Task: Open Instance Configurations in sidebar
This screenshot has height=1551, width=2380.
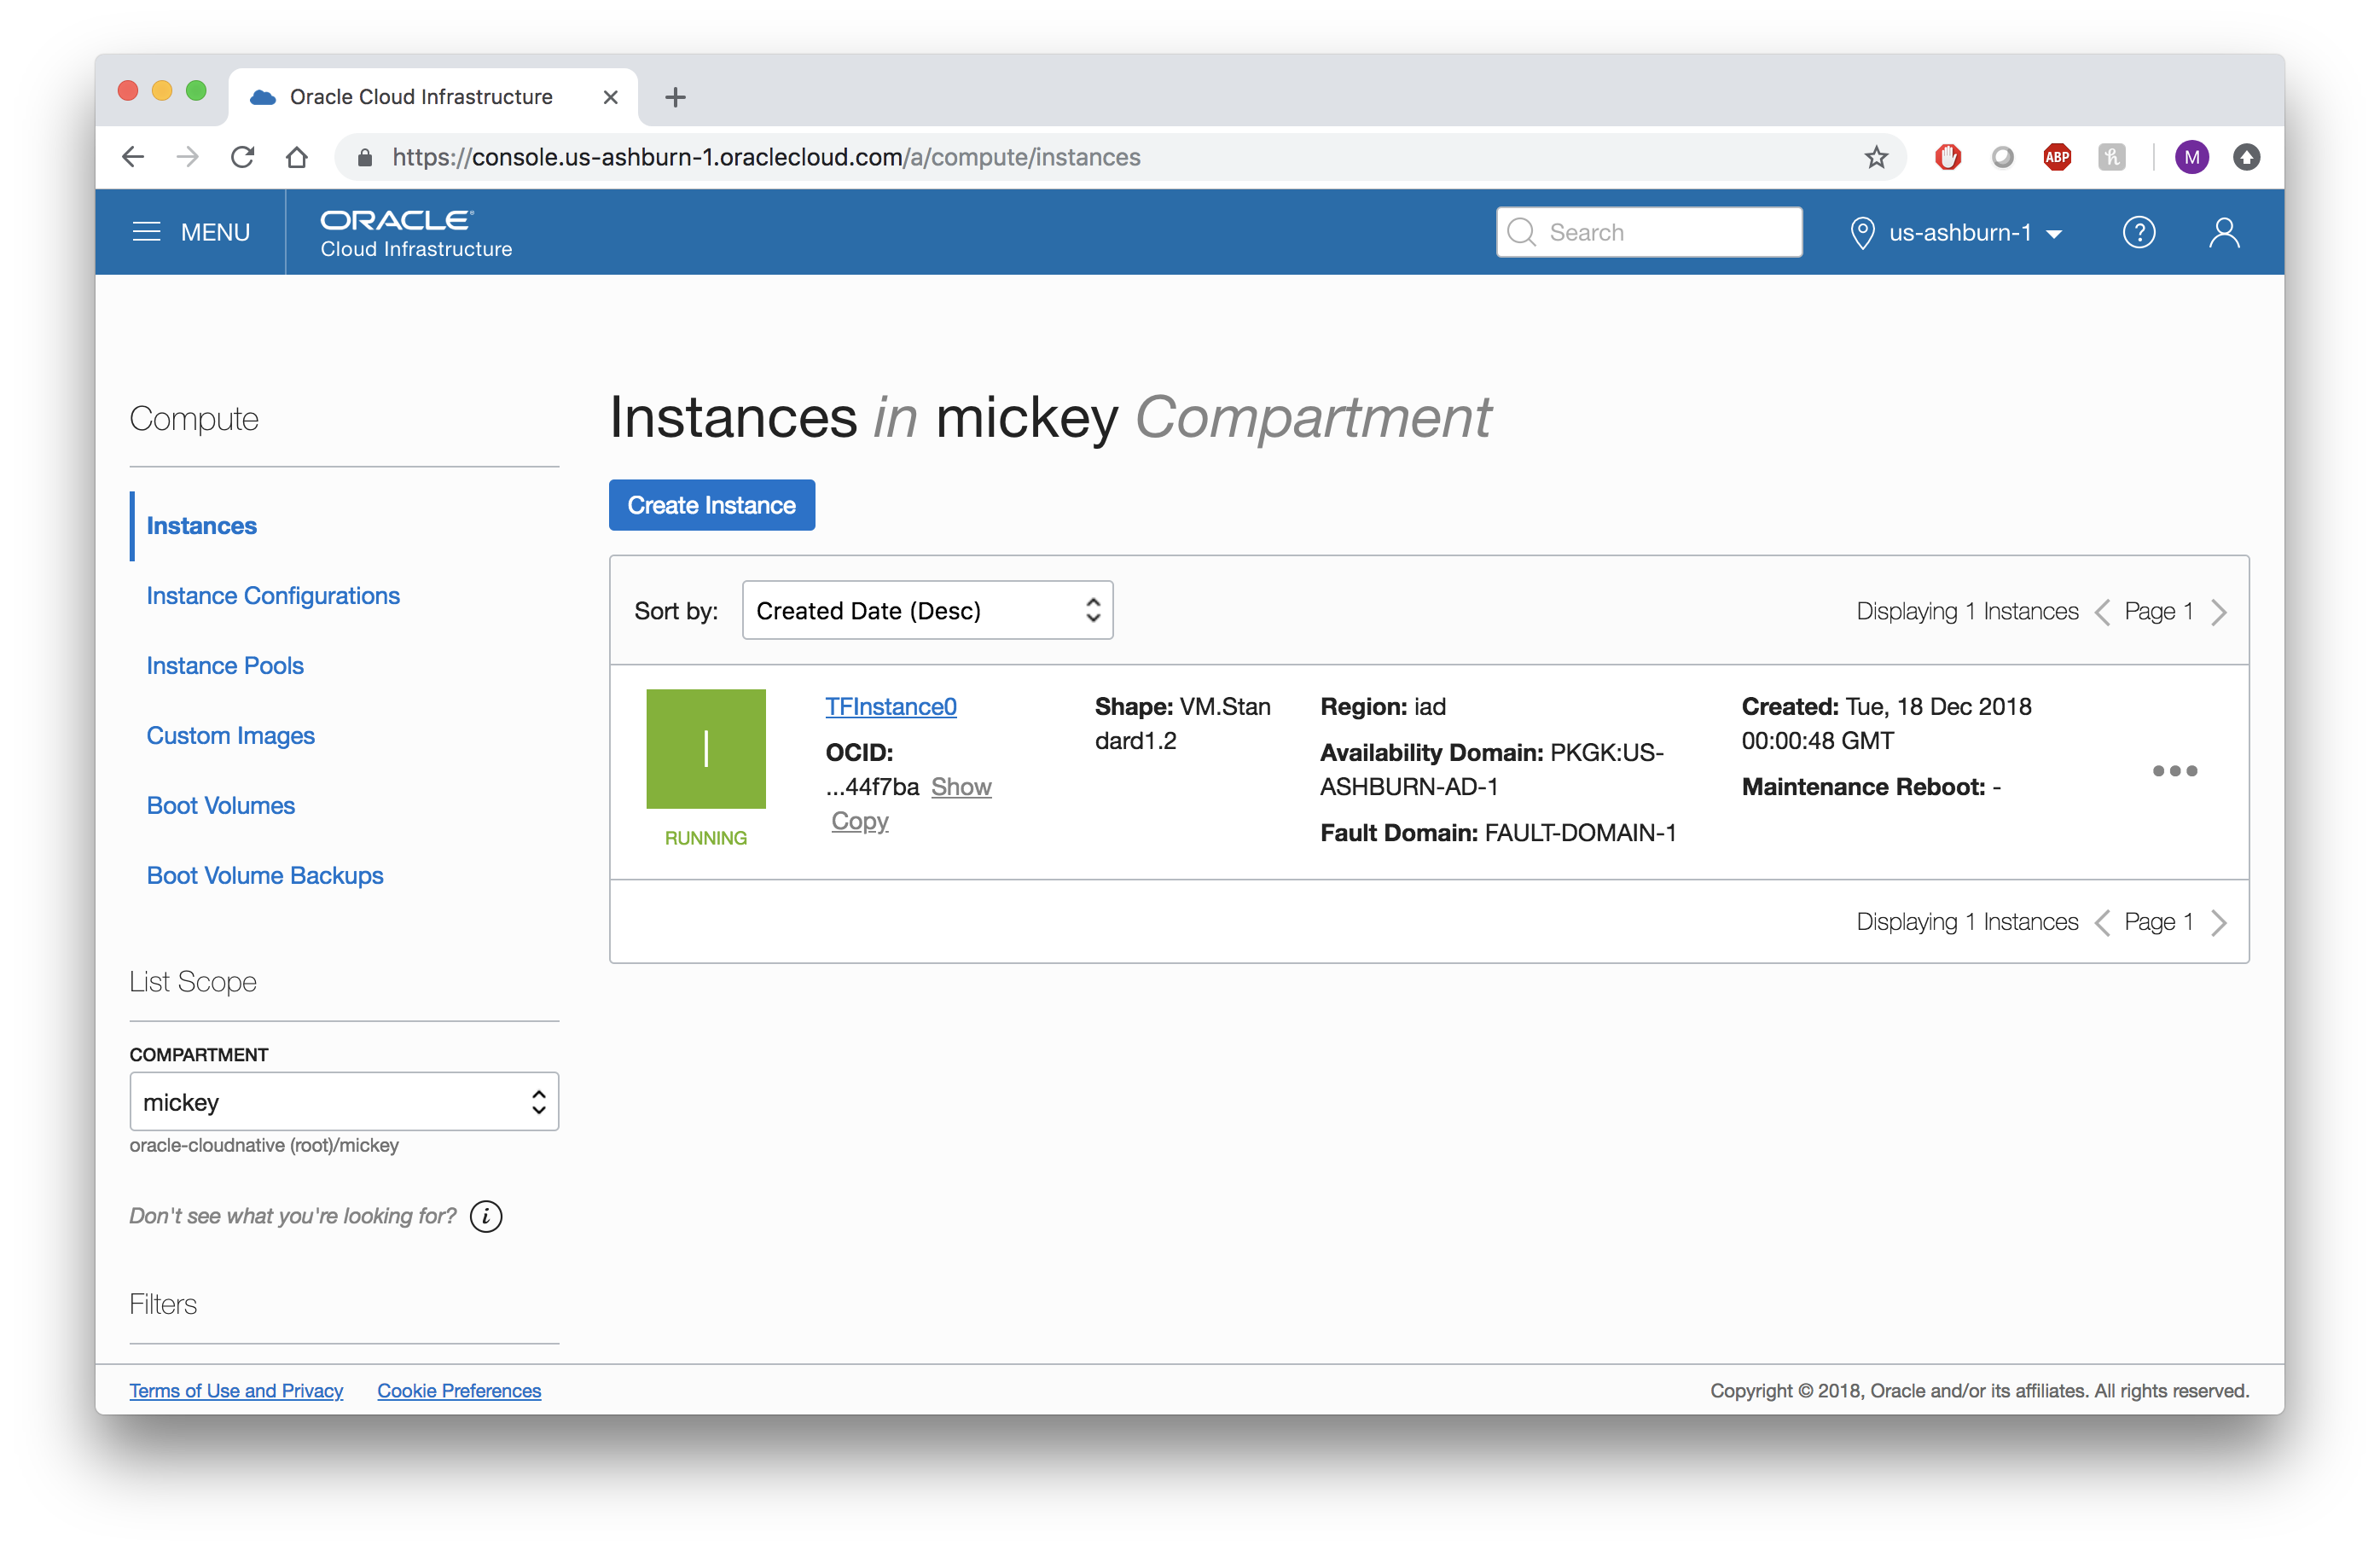Action: (272, 596)
